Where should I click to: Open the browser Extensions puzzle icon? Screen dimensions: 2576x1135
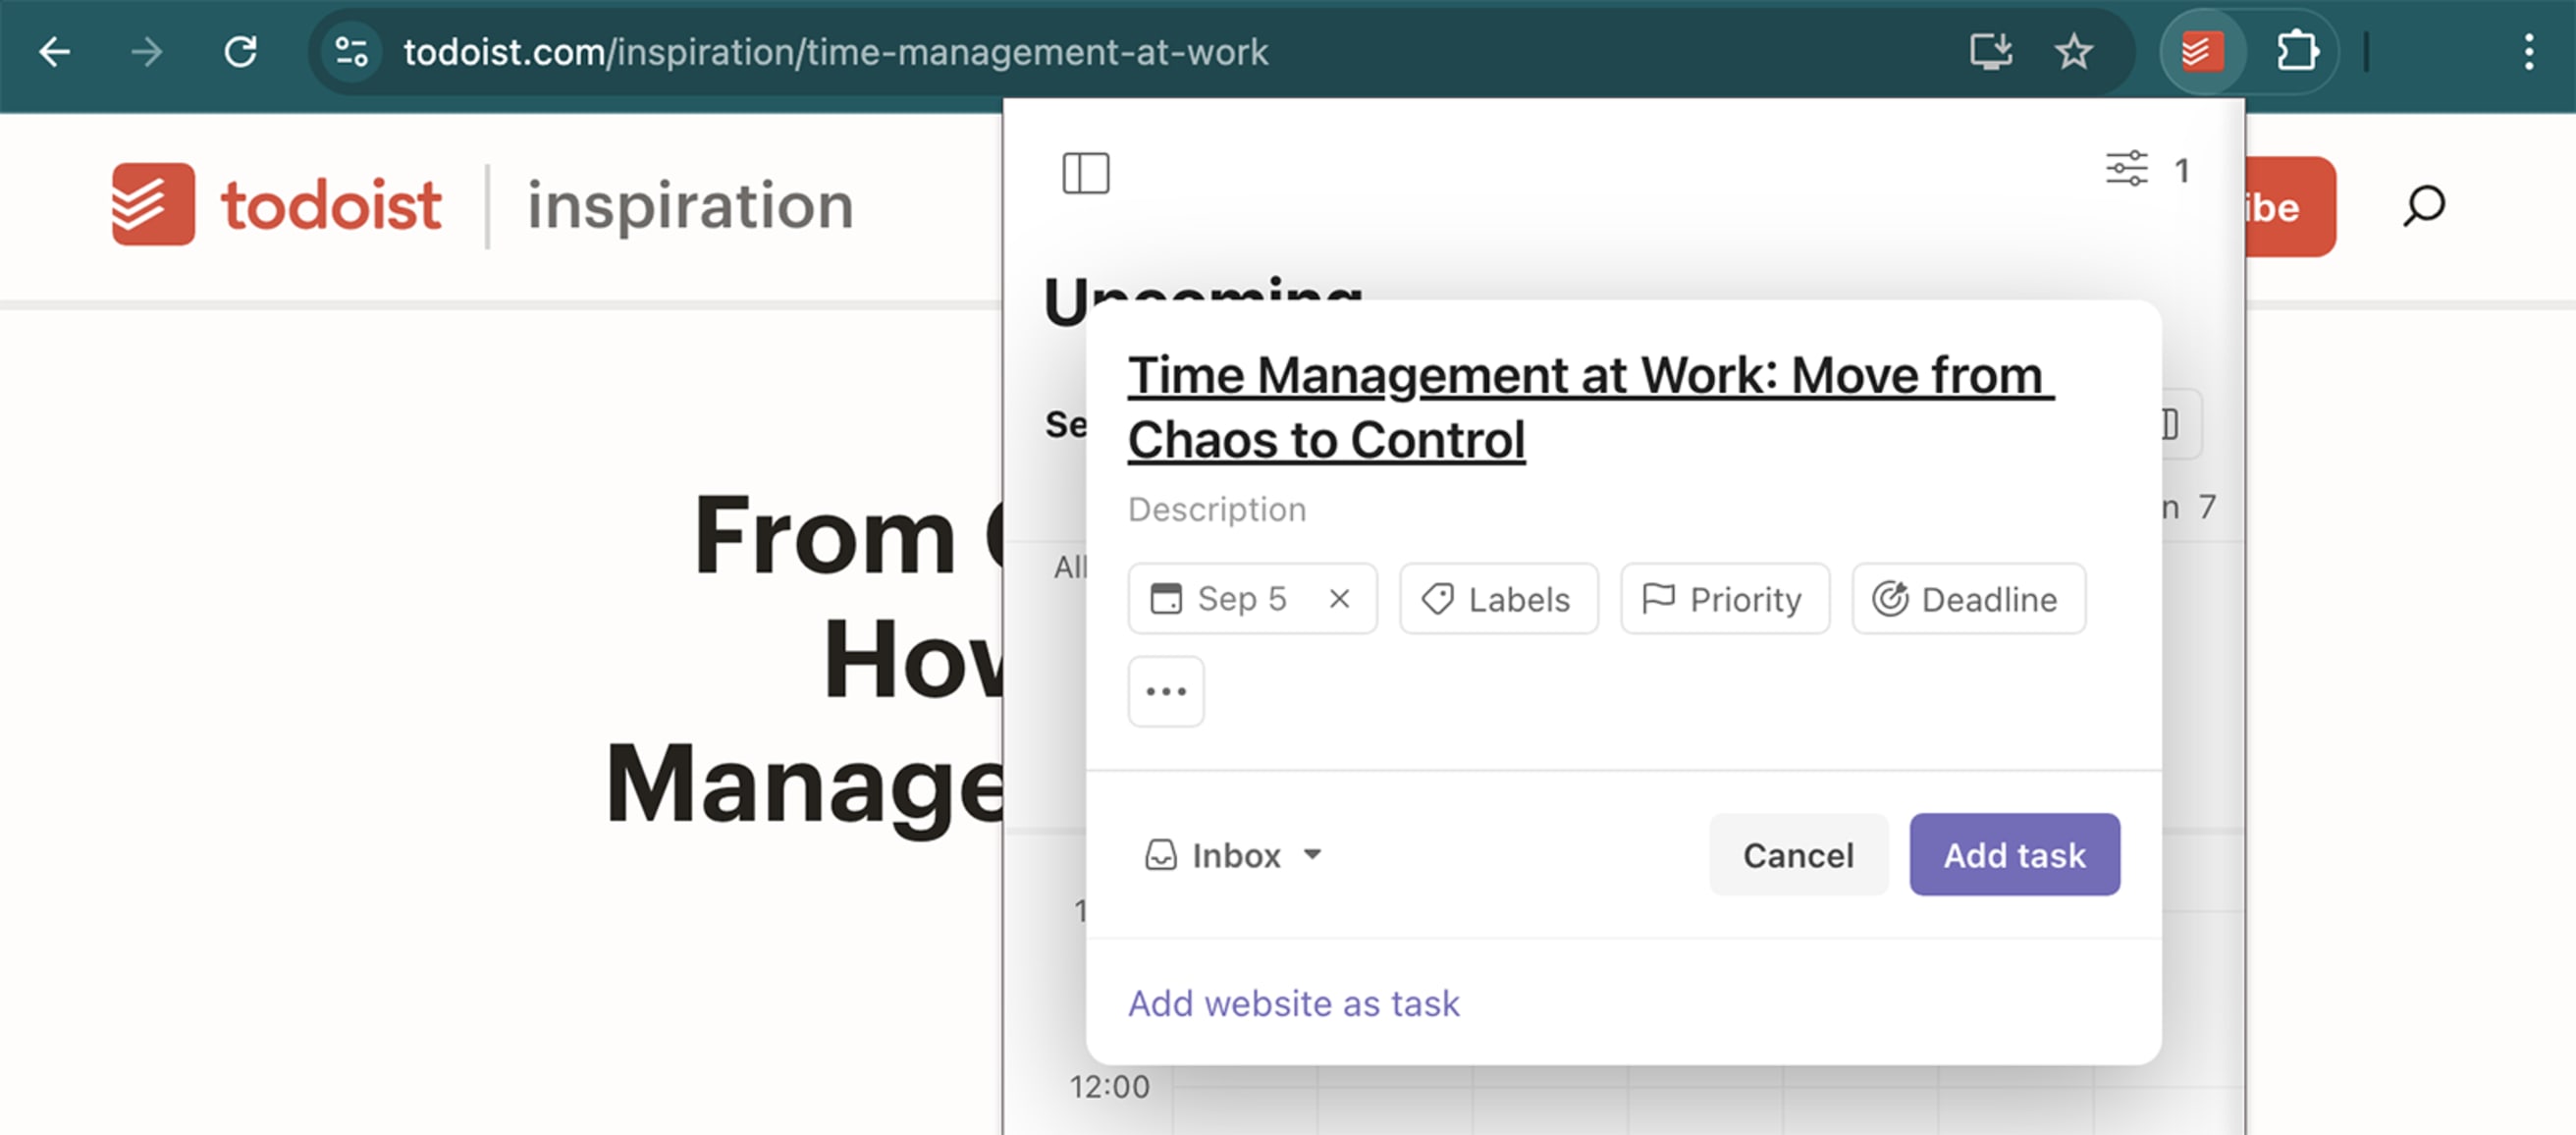(2297, 51)
